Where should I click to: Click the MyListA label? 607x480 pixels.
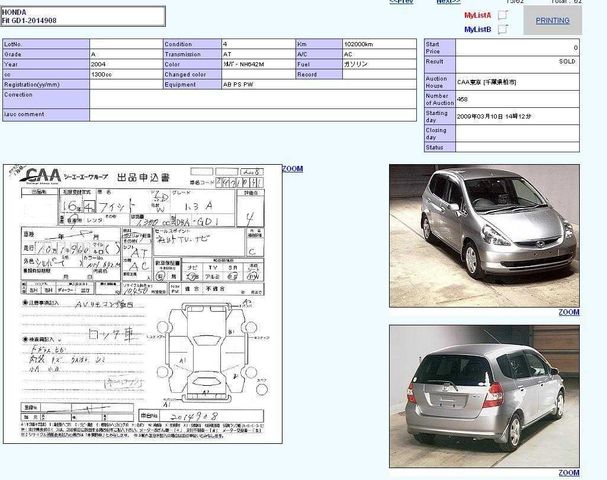pos(477,15)
